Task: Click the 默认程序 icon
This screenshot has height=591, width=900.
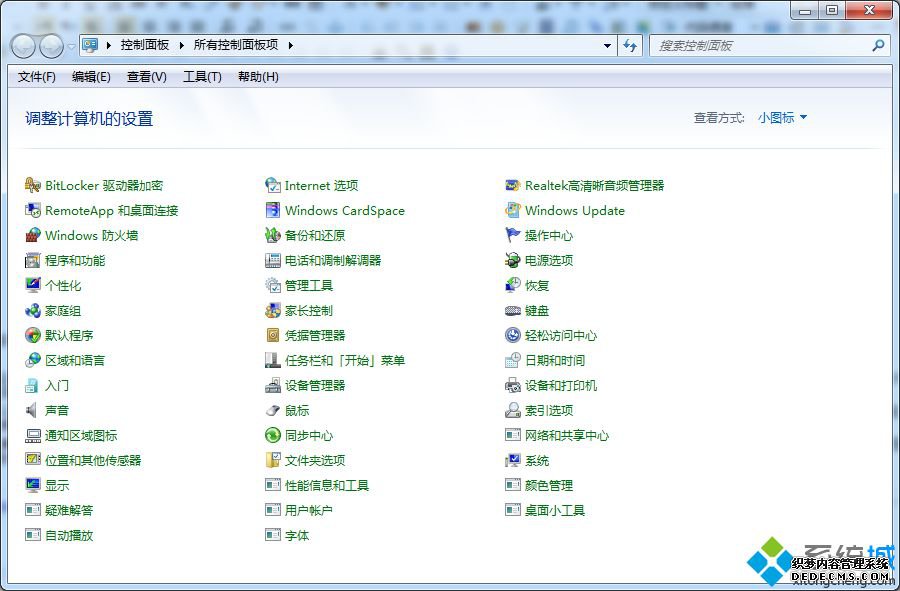Action: pyautogui.click(x=33, y=335)
